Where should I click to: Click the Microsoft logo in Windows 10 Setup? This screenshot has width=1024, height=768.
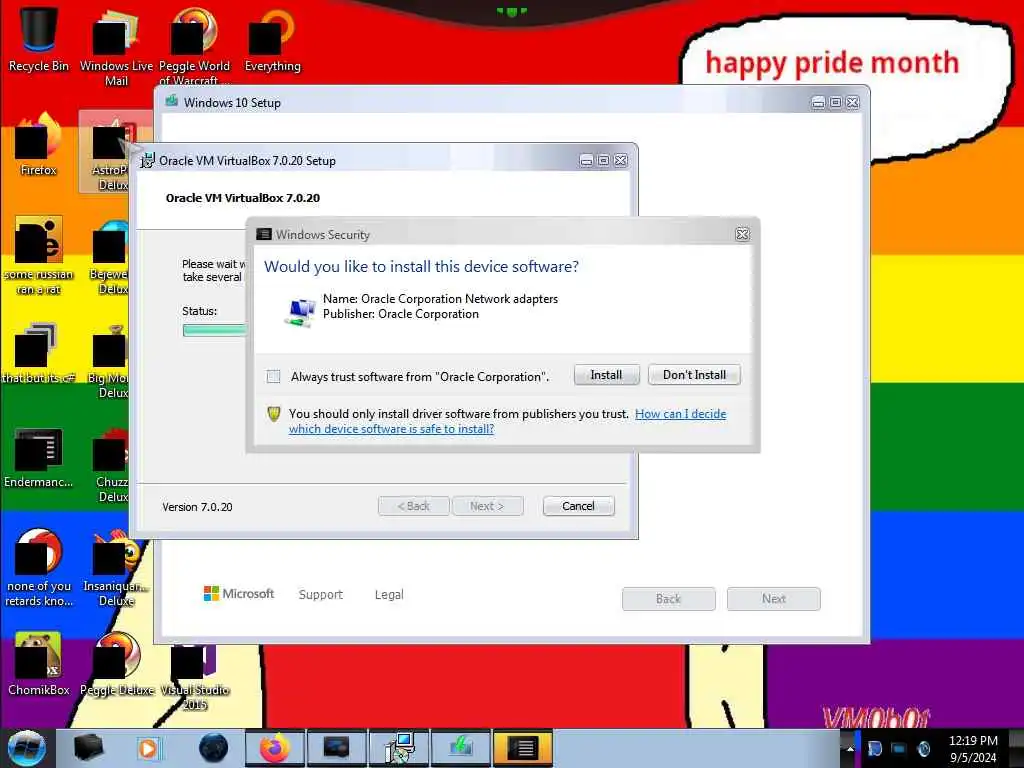[239, 594]
